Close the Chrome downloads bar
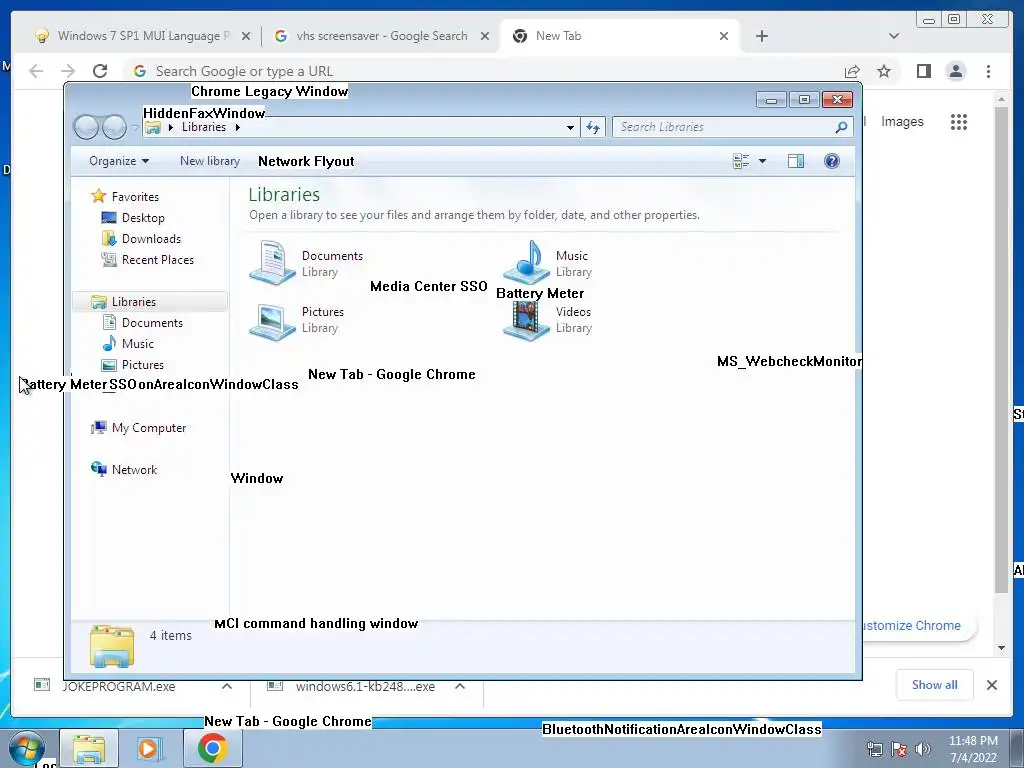Image resolution: width=1024 pixels, height=768 pixels. [x=991, y=685]
